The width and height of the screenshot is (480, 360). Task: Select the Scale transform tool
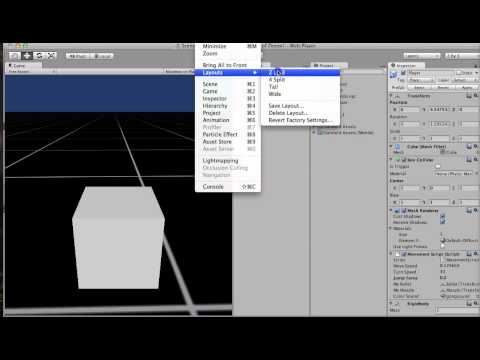(x=51, y=56)
